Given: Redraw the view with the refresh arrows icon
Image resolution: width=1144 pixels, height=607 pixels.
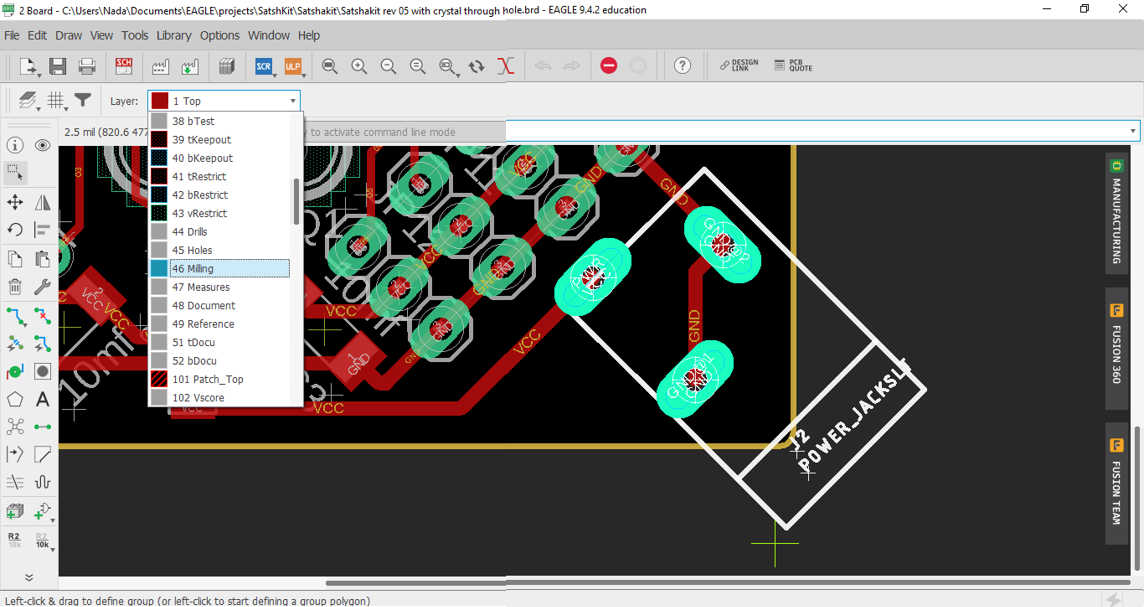Looking at the screenshot, I should coord(476,66).
